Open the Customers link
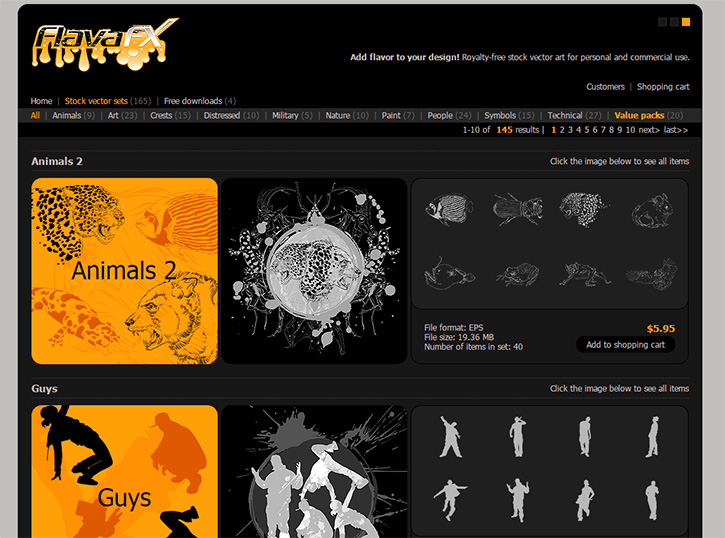725x538 pixels. (605, 86)
